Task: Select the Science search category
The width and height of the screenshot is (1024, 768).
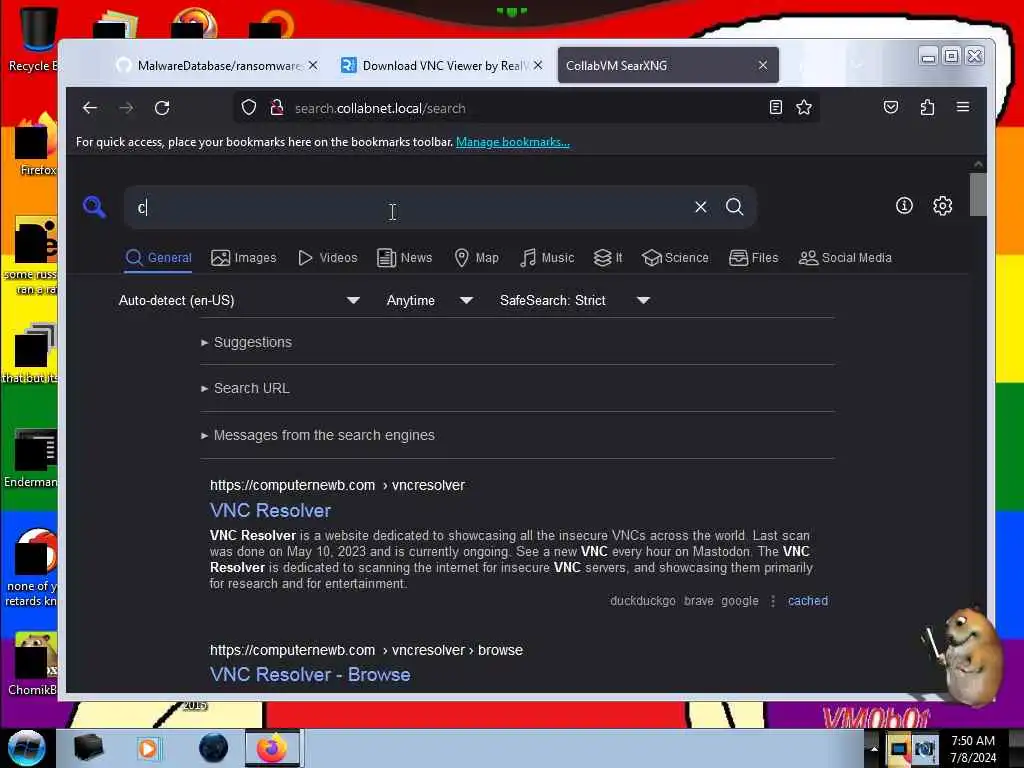Action: click(x=675, y=258)
